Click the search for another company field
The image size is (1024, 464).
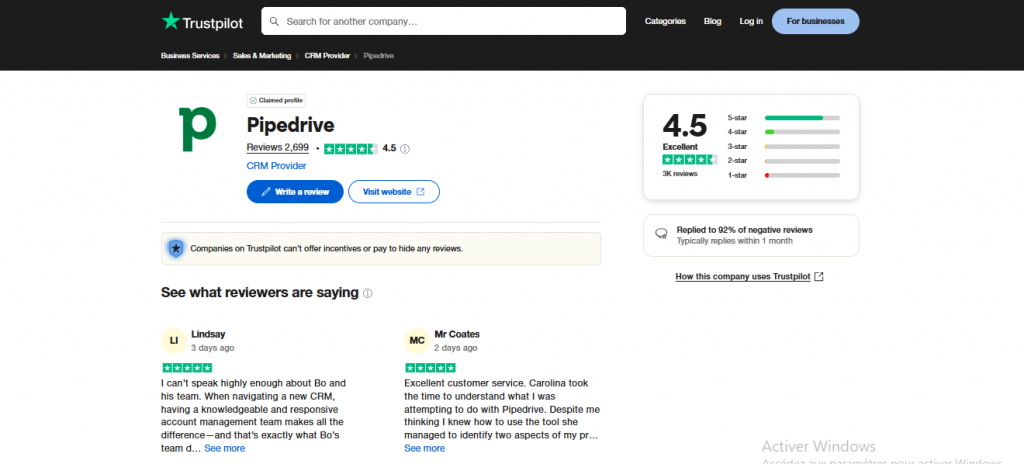443,22
